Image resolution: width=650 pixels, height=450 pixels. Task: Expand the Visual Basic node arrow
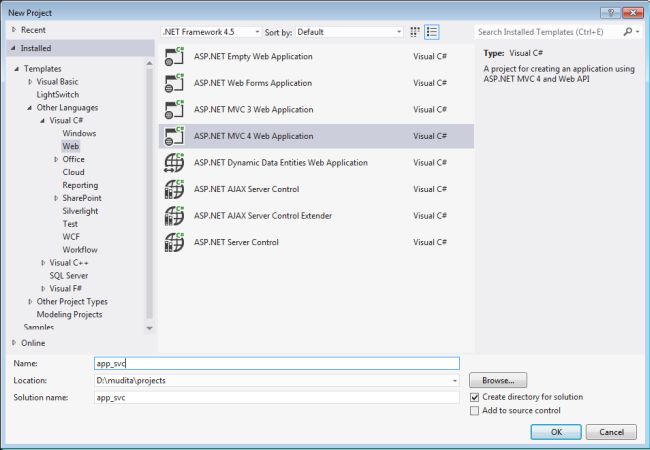click(30, 82)
